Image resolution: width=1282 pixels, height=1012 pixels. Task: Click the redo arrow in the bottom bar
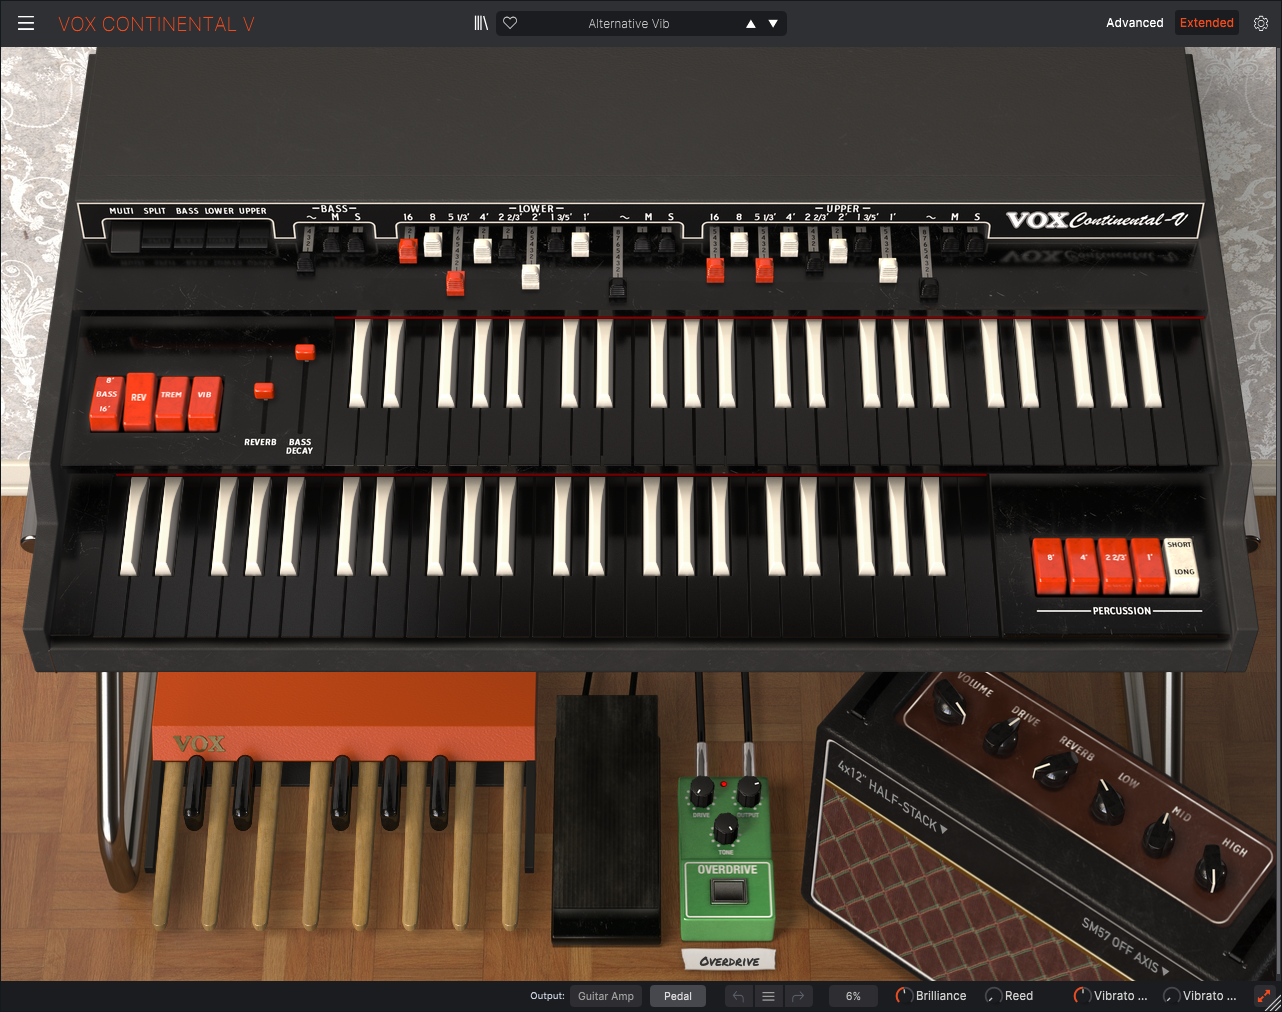[798, 996]
